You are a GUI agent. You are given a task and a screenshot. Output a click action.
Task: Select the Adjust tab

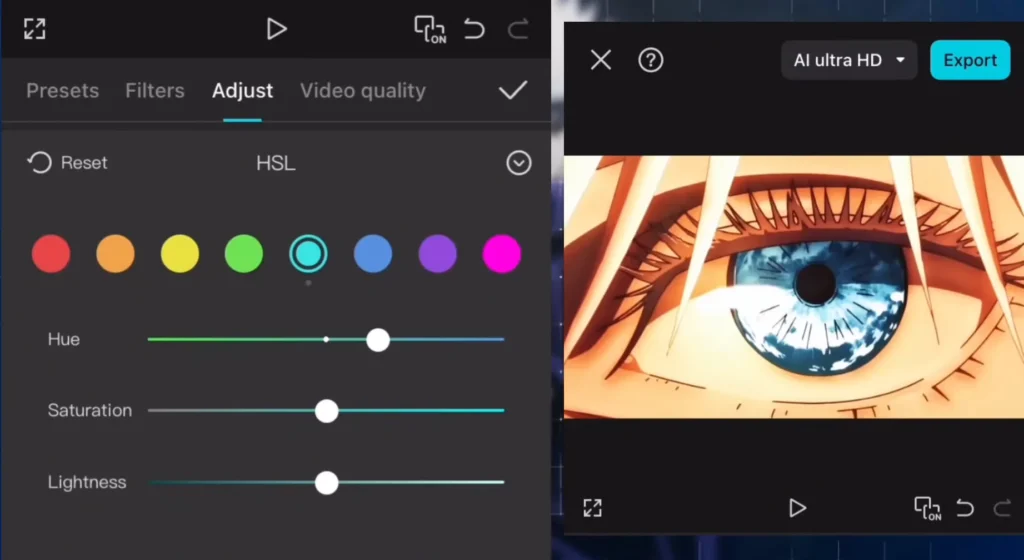[242, 91]
